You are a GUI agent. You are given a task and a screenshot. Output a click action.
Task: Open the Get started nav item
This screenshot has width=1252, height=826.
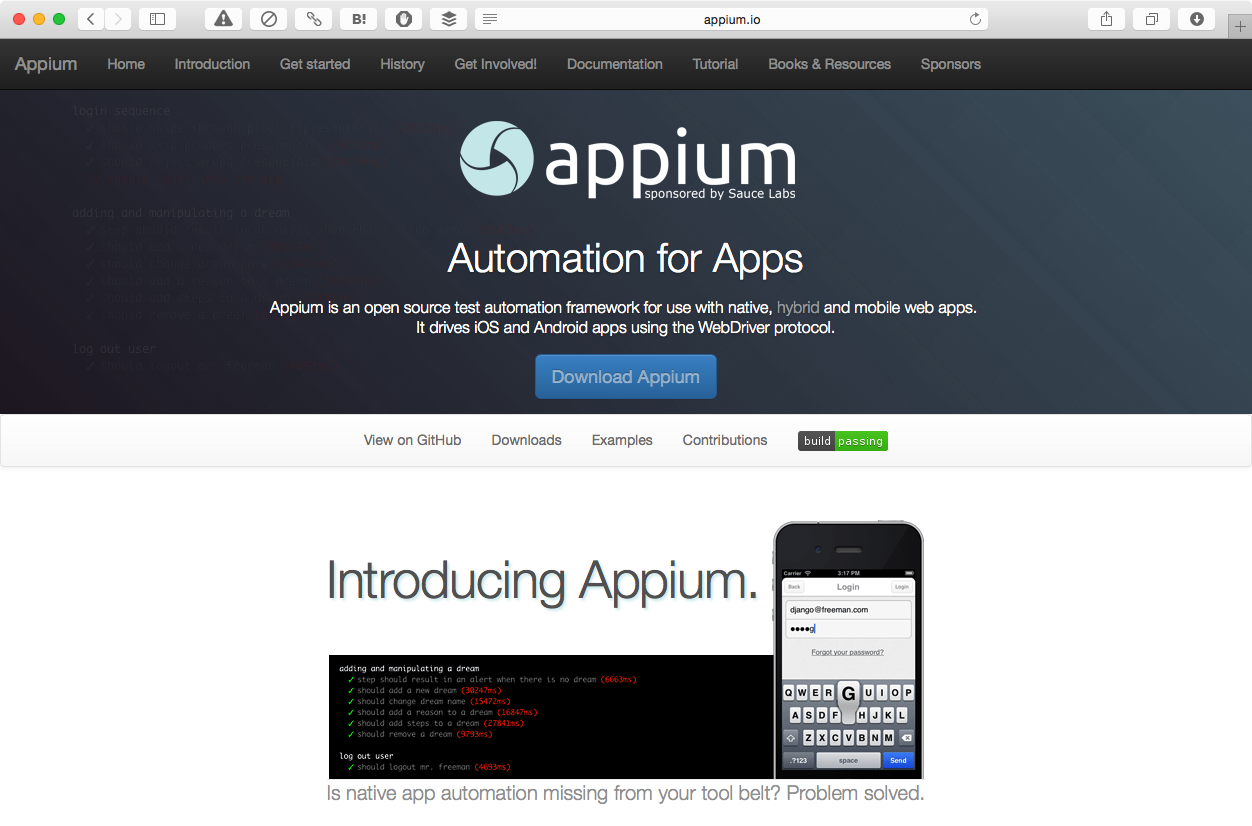[315, 64]
